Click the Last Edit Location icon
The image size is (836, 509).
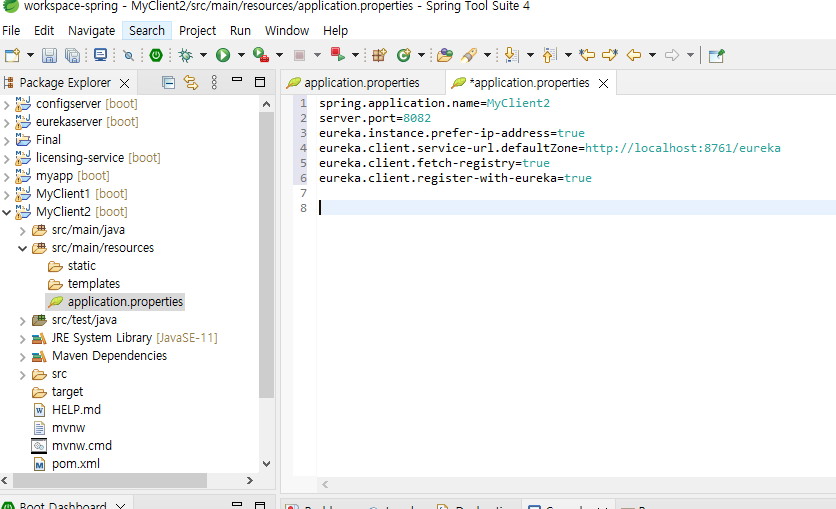(587, 55)
